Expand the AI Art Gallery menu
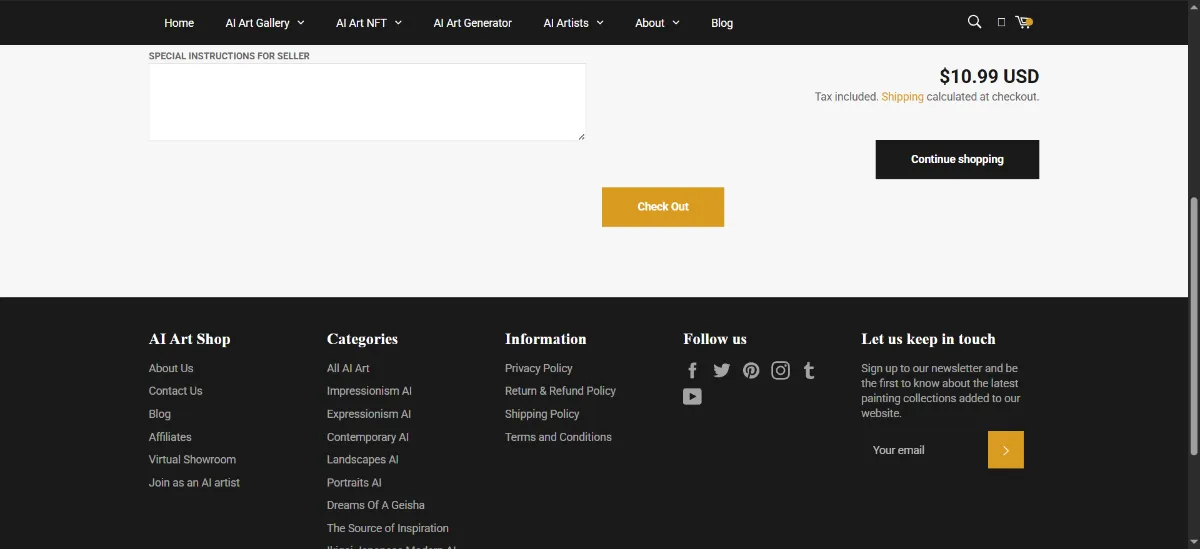 coord(265,23)
